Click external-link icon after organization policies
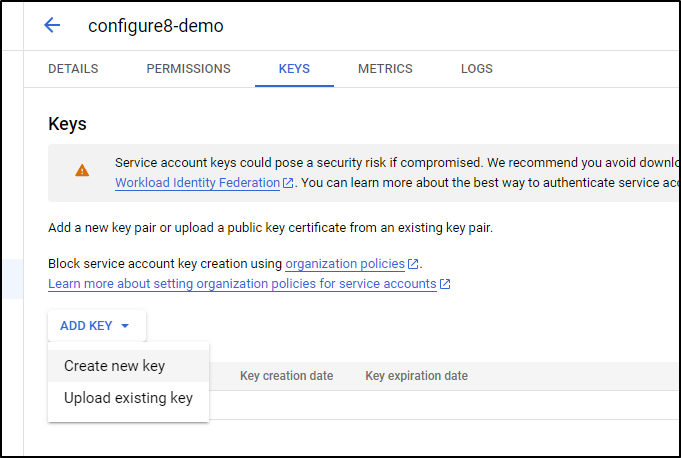 pyautogui.click(x=413, y=264)
